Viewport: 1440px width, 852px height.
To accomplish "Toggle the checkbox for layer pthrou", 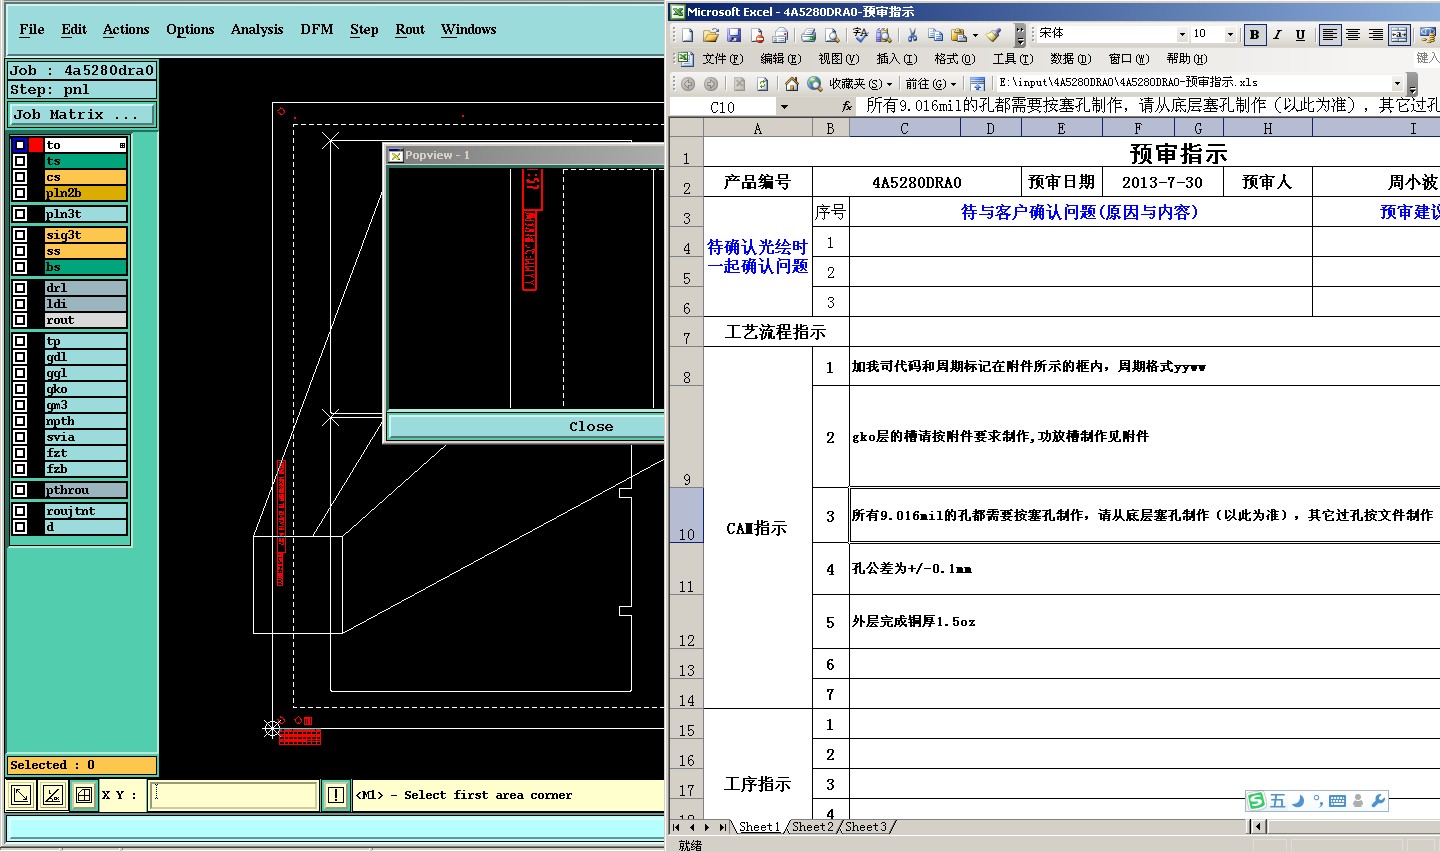I will pyautogui.click(x=19, y=490).
